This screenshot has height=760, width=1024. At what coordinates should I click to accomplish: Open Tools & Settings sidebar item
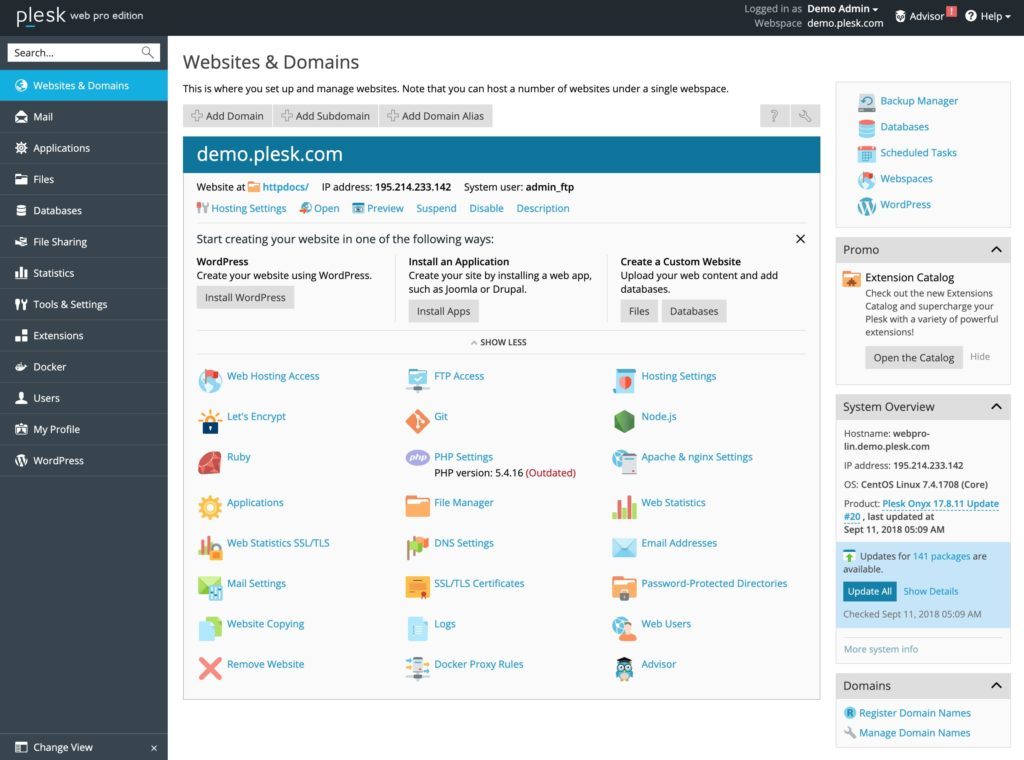pyautogui.click(x=84, y=304)
